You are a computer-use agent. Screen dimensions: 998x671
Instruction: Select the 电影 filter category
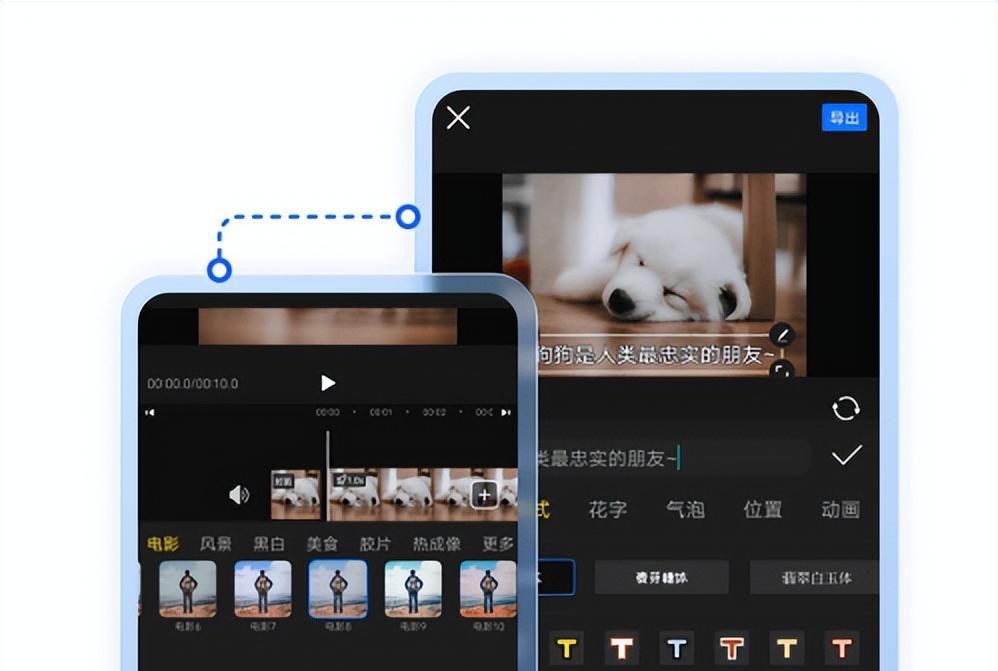163,544
